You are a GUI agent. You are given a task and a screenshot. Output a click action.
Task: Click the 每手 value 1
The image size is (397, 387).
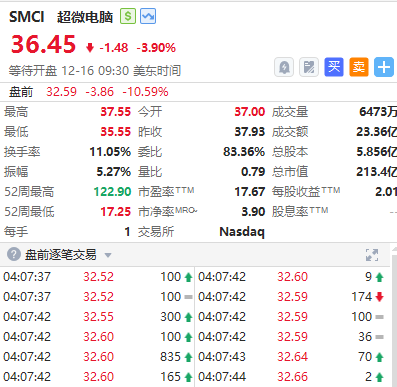coord(127,232)
